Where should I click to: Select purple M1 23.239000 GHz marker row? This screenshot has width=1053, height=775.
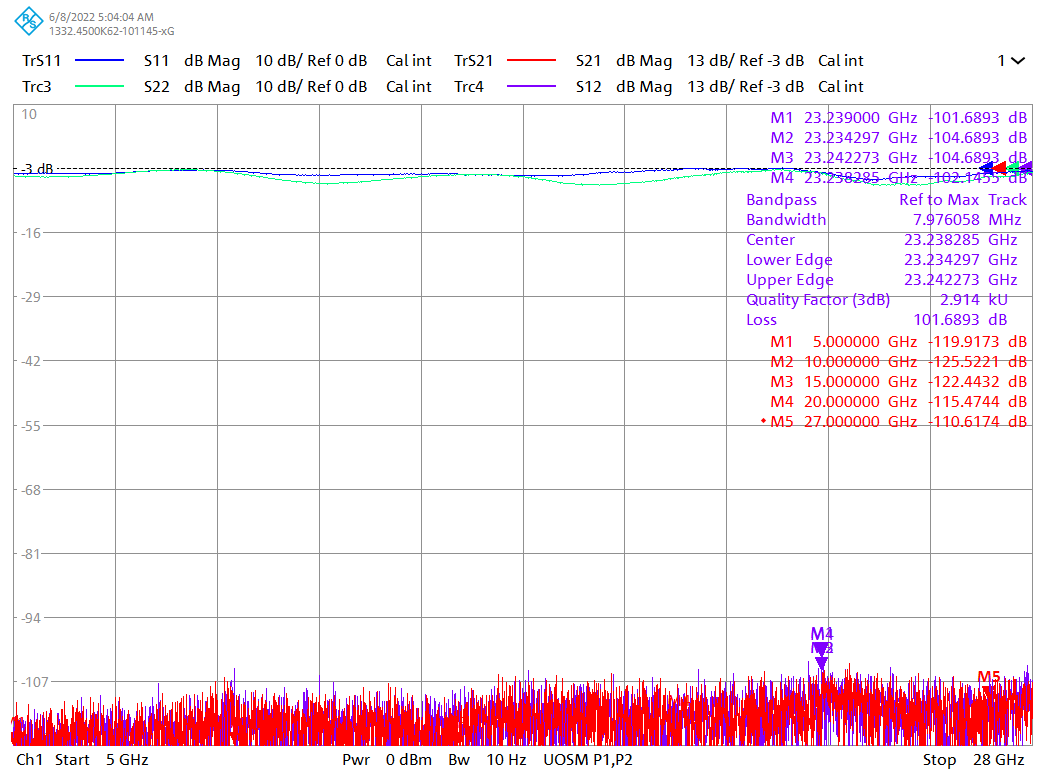click(x=898, y=118)
